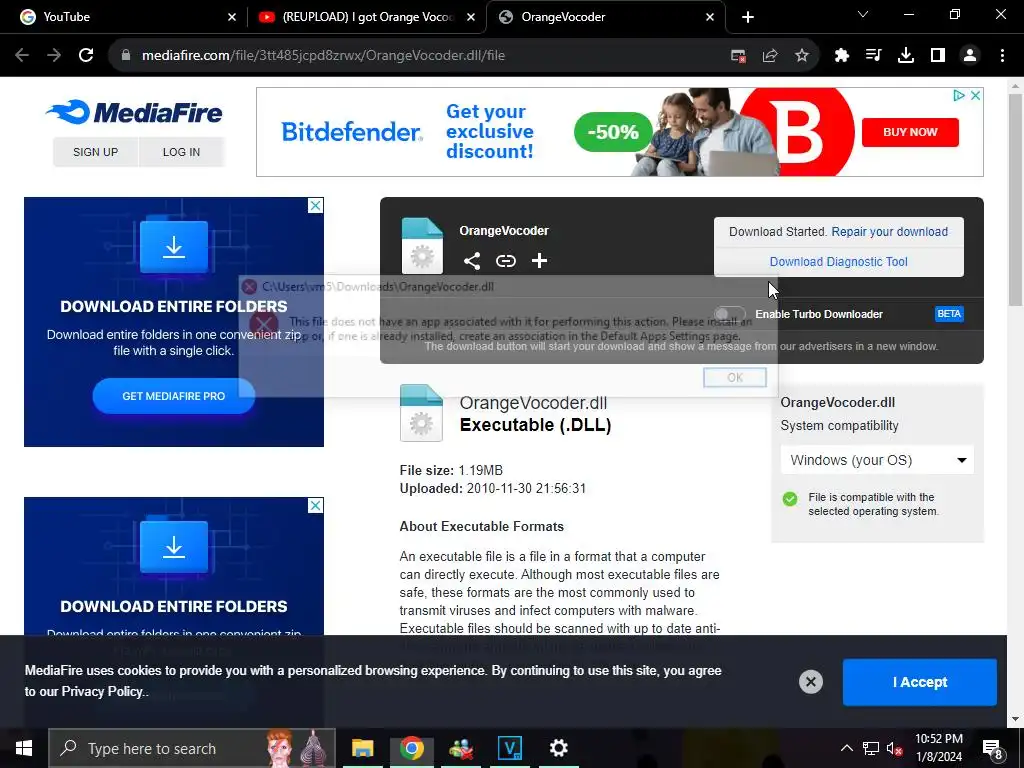Click the copy link icon under OrangeVocoder
Image resolution: width=1024 pixels, height=768 pixels.
point(505,261)
